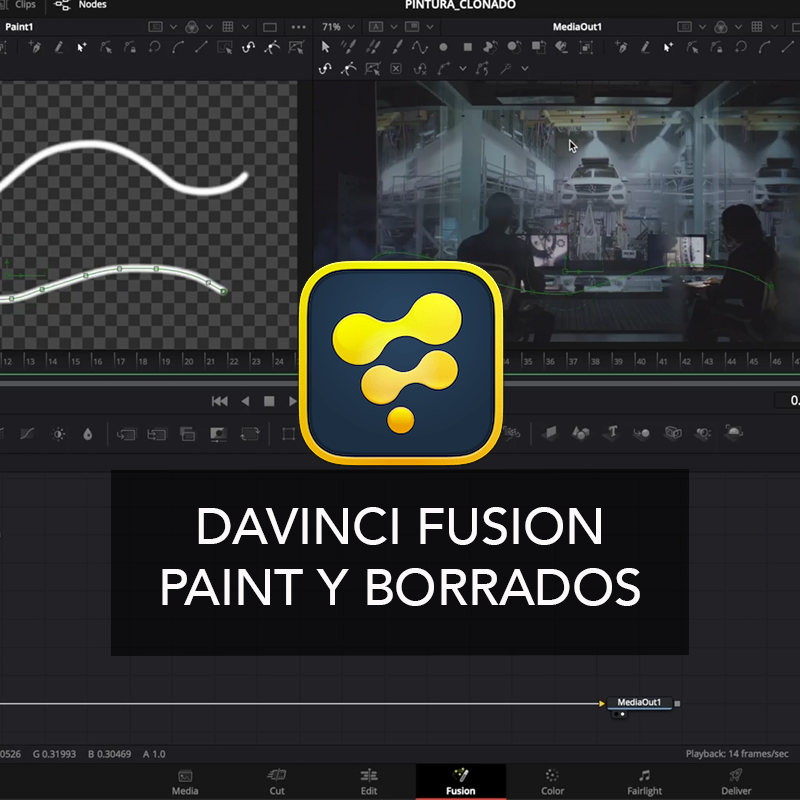Go to first frame transport button
This screenshot has width=800, height=800.
click(x=219, y=402)
